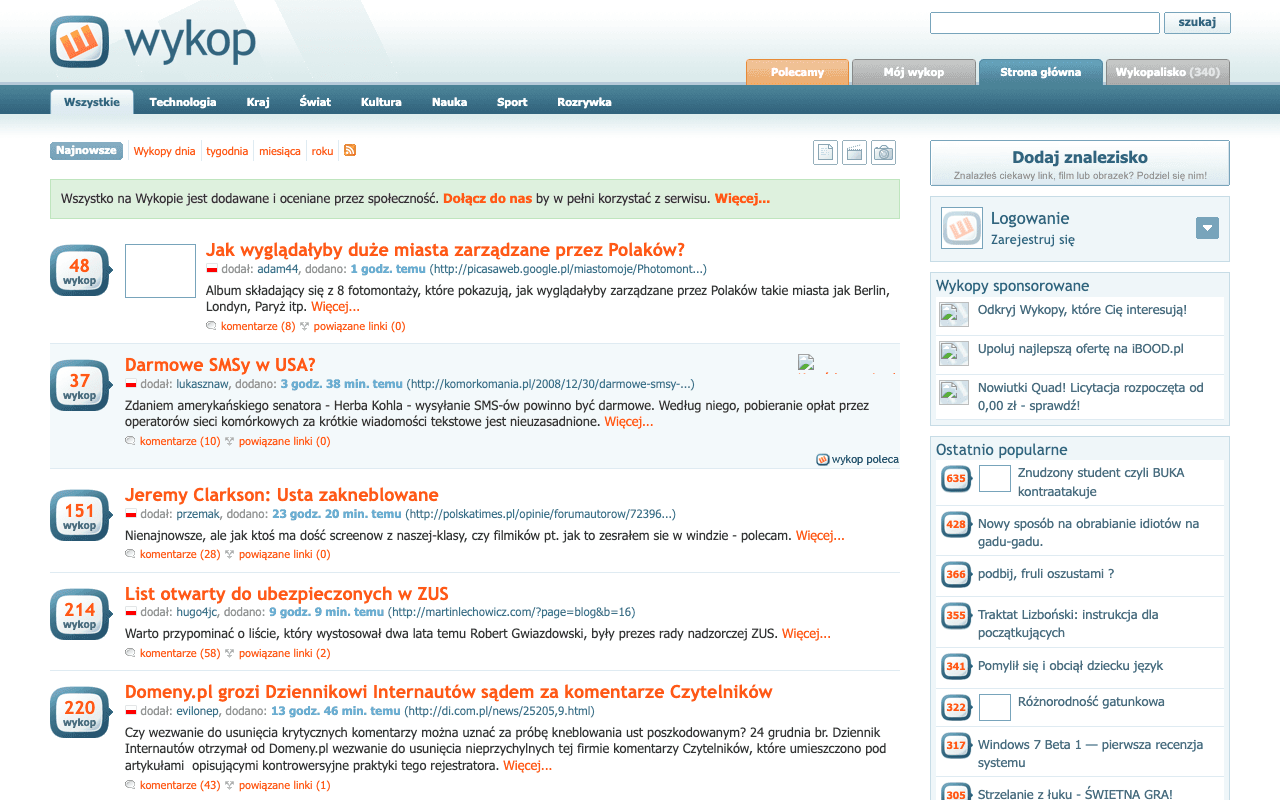The image size is (1280, 800).
Task: Click the 48 wykop vote badge
Action: coord(80,271)
